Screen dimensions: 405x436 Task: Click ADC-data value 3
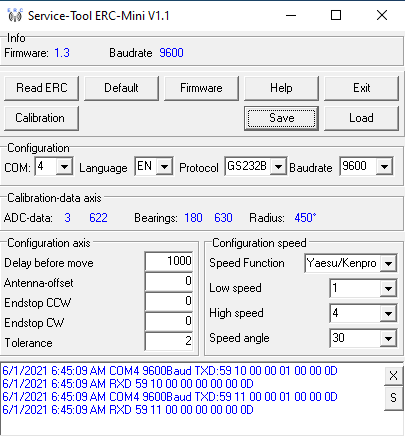tap(68, 218)
